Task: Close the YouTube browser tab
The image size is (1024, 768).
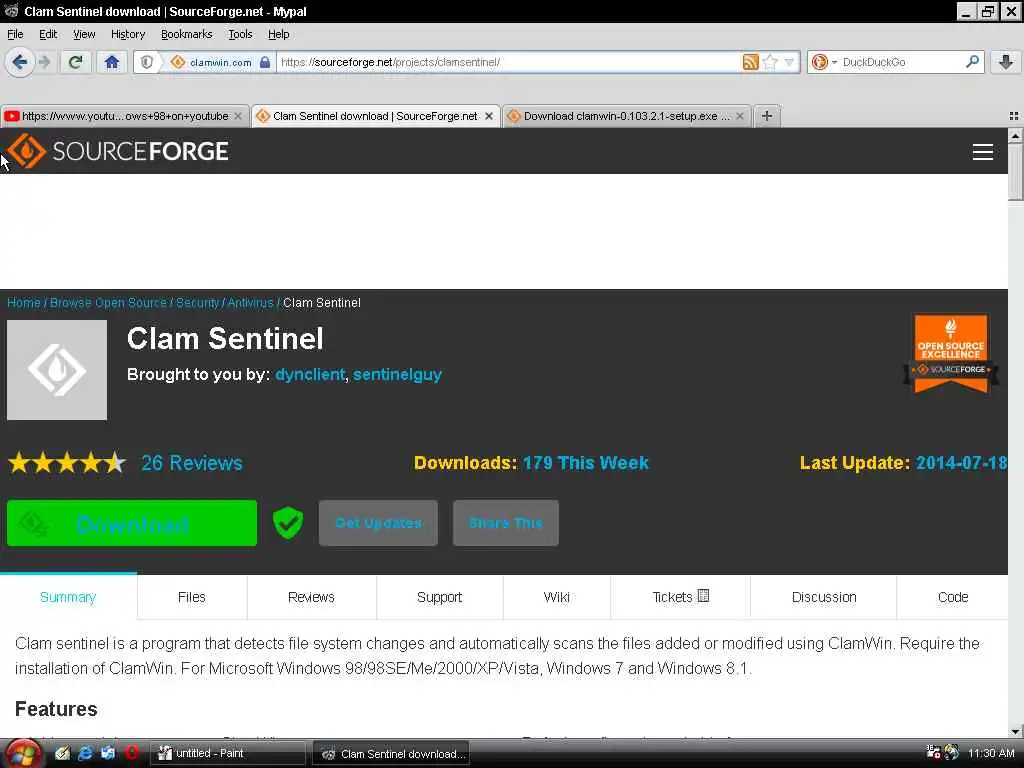Action: pos(238,116)
